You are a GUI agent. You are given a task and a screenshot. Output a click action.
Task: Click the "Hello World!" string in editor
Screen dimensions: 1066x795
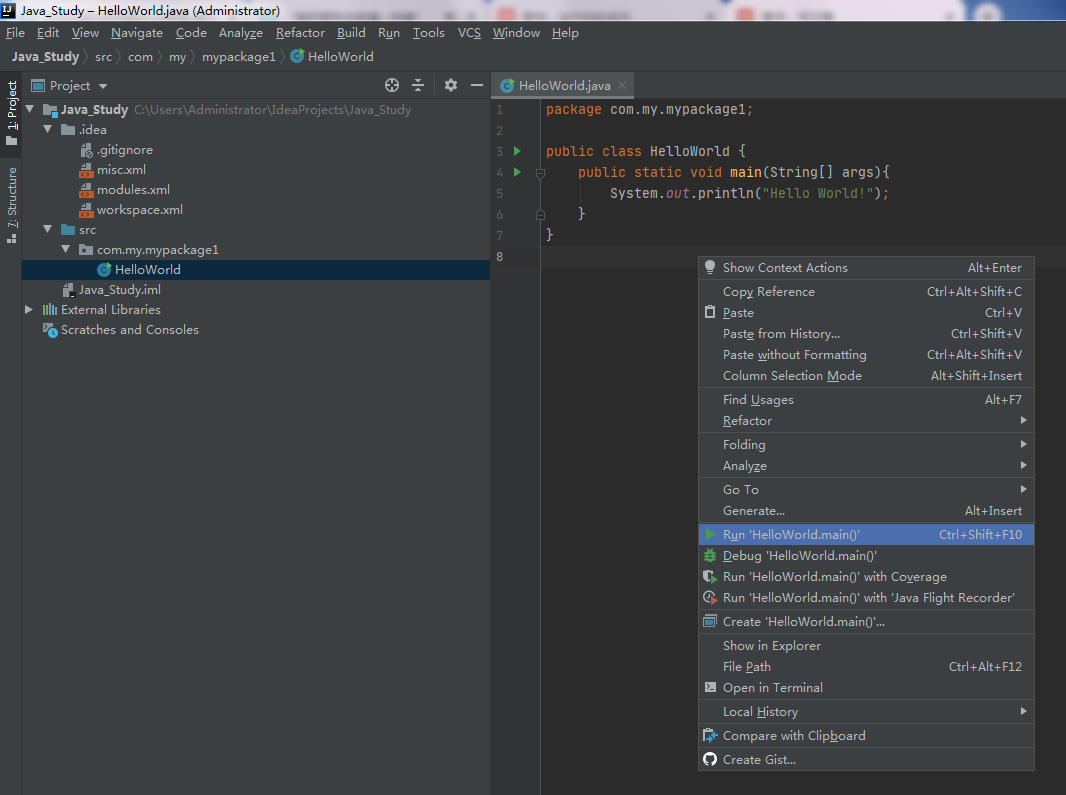click(x=817, y=193)
